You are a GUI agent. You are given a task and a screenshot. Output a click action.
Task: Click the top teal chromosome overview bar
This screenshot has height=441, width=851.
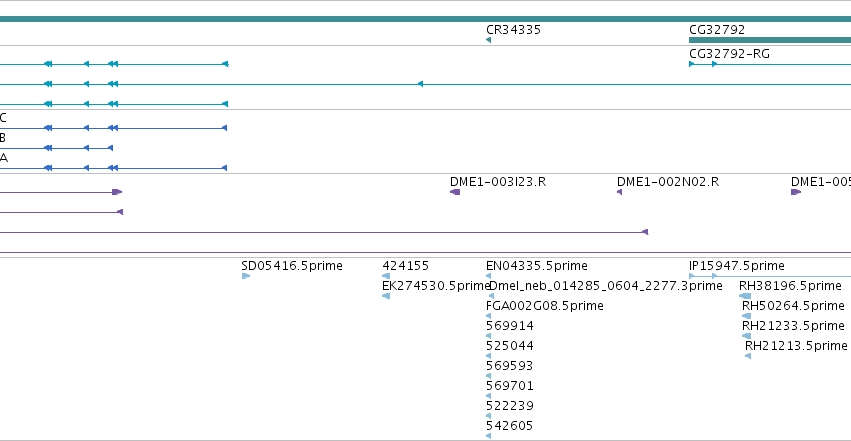point(426,19)
